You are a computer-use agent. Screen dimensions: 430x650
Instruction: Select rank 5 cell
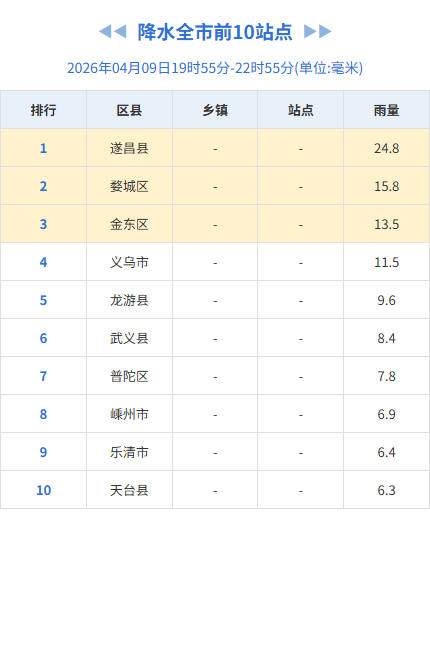coord(44,300)
